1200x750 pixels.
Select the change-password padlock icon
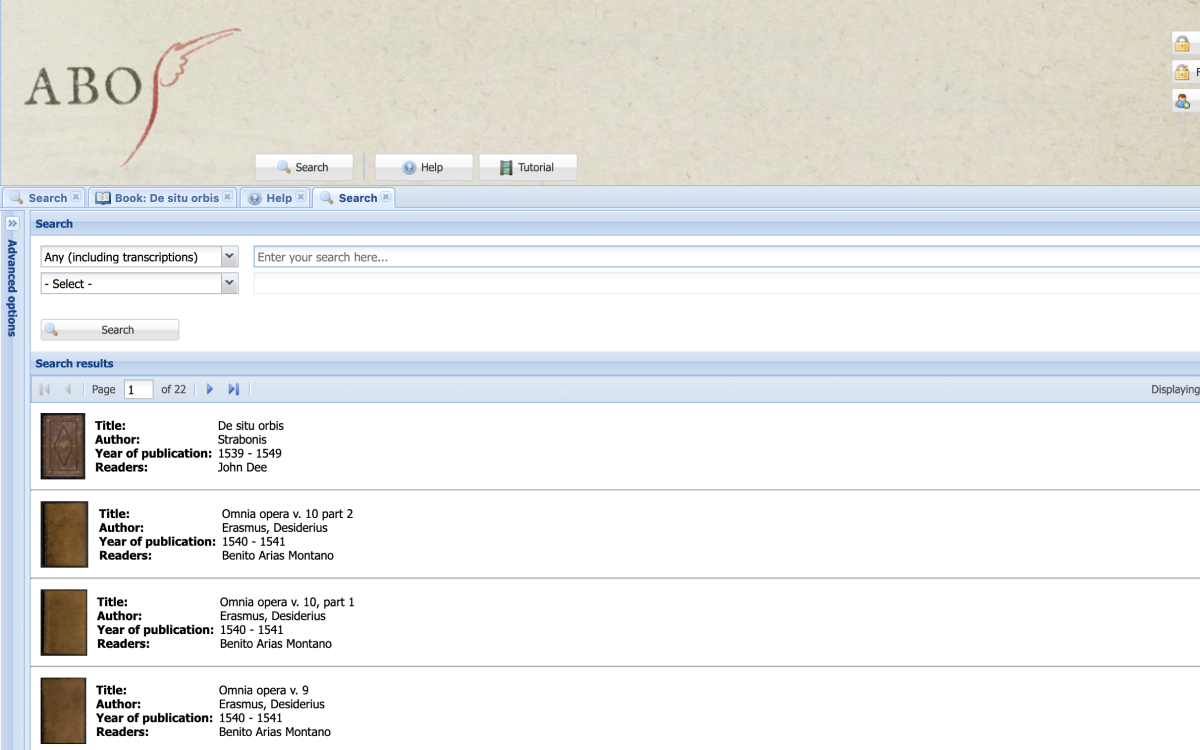click(1182, 71)
